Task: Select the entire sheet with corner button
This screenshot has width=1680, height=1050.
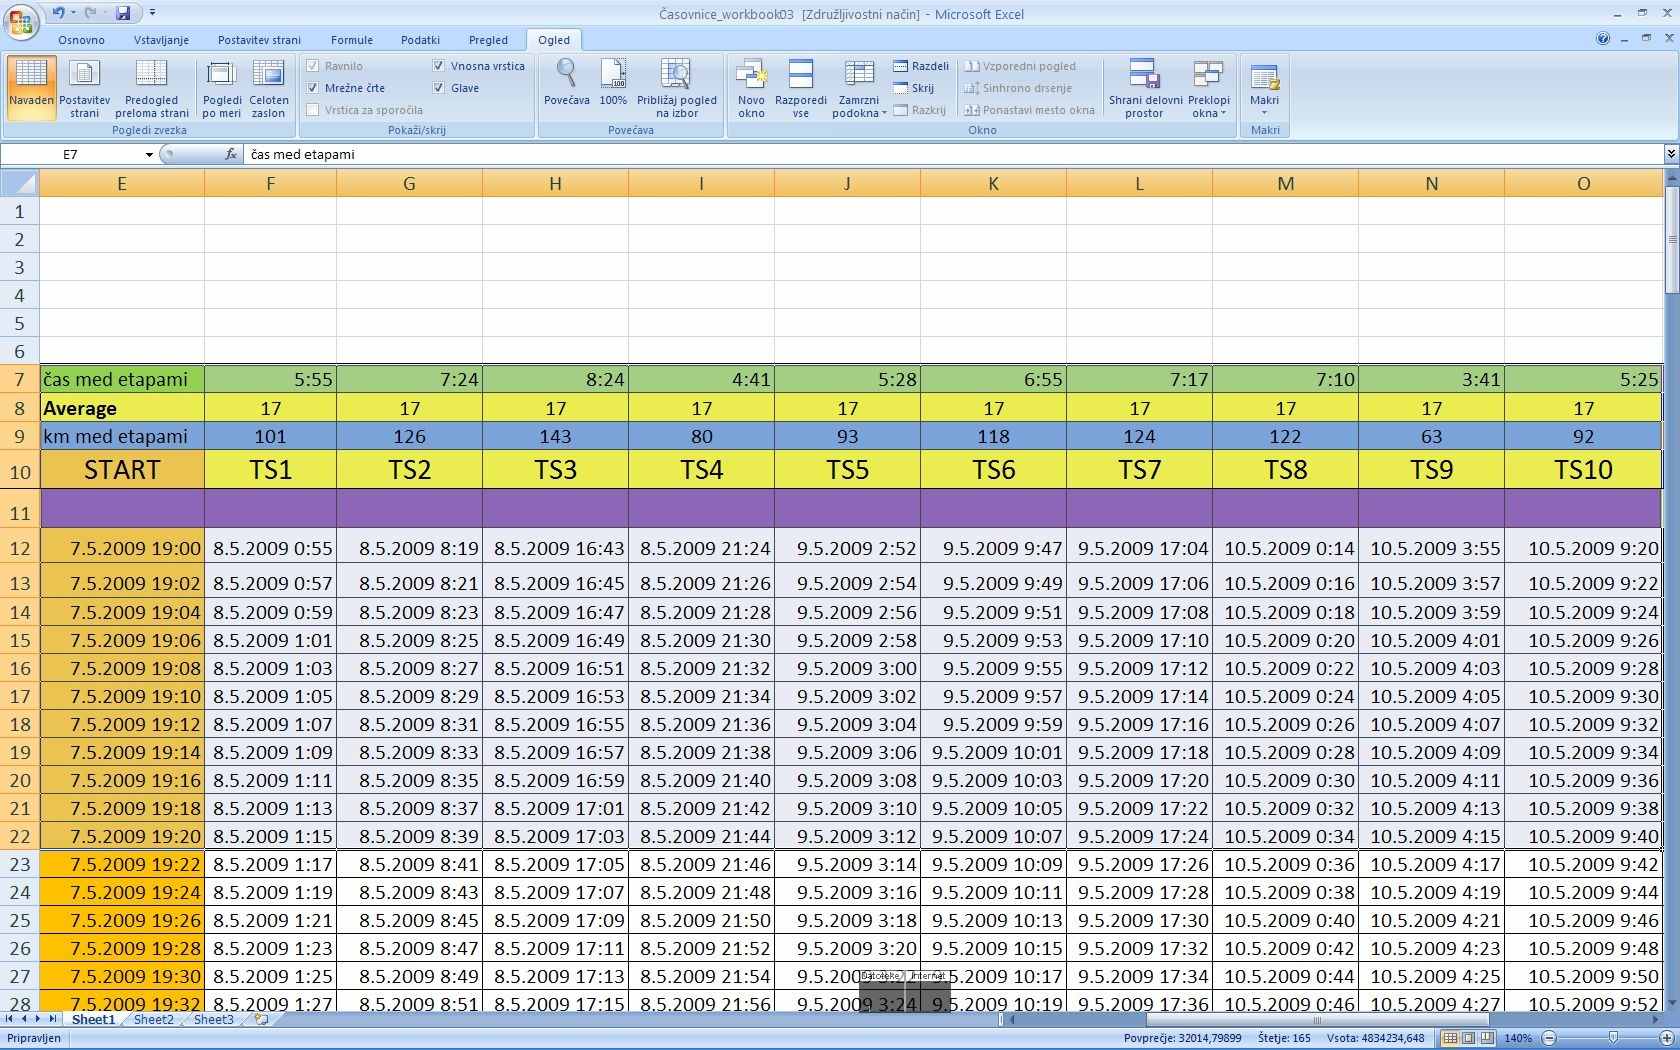Action: (19, 183)
